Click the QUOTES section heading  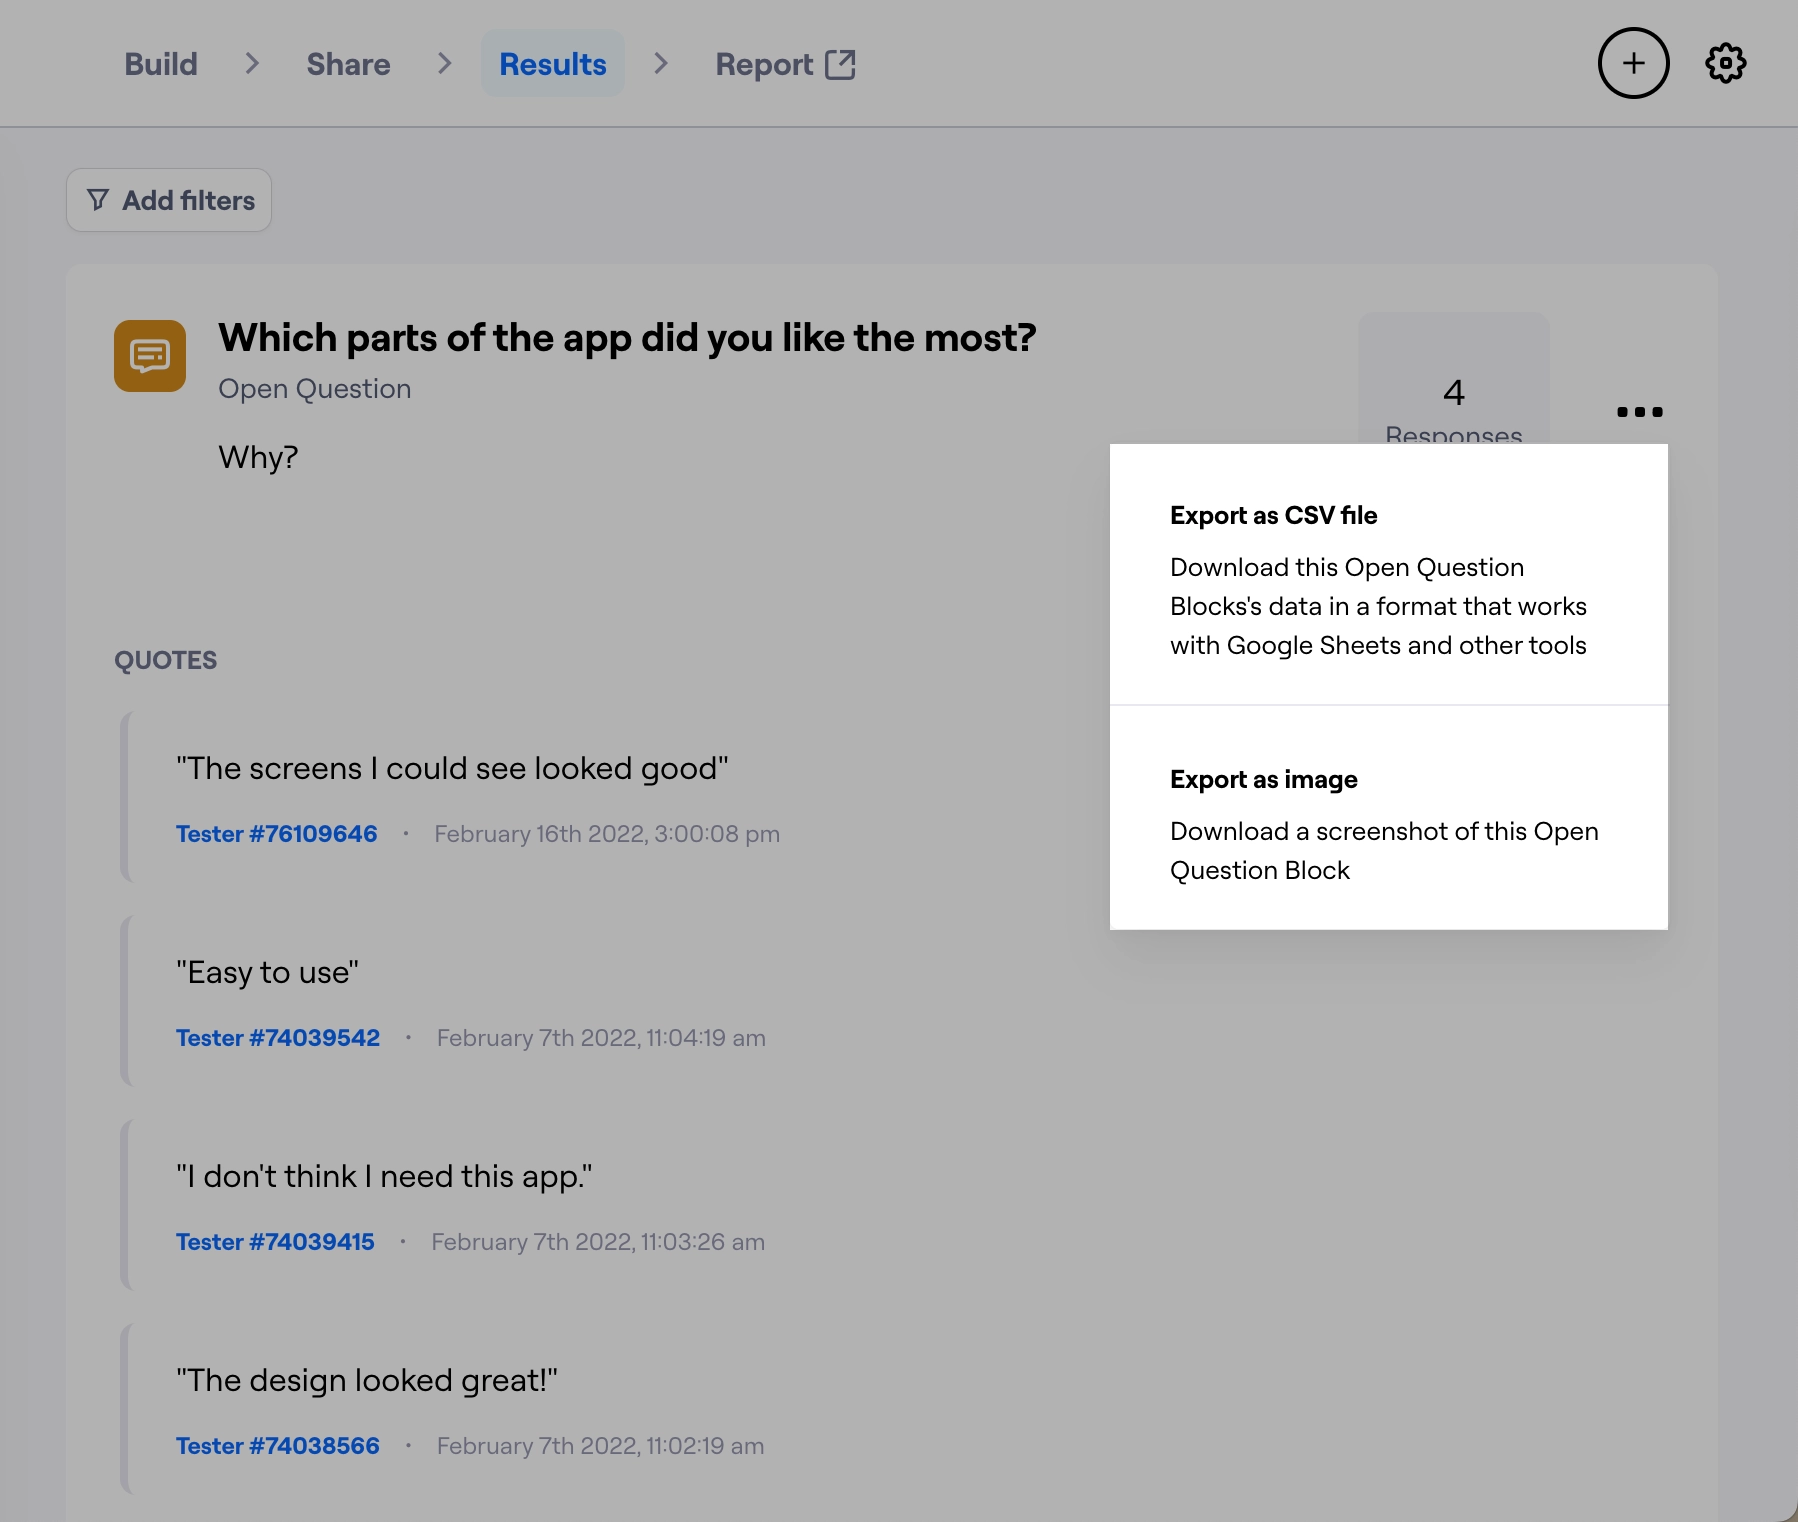[166, 660]
